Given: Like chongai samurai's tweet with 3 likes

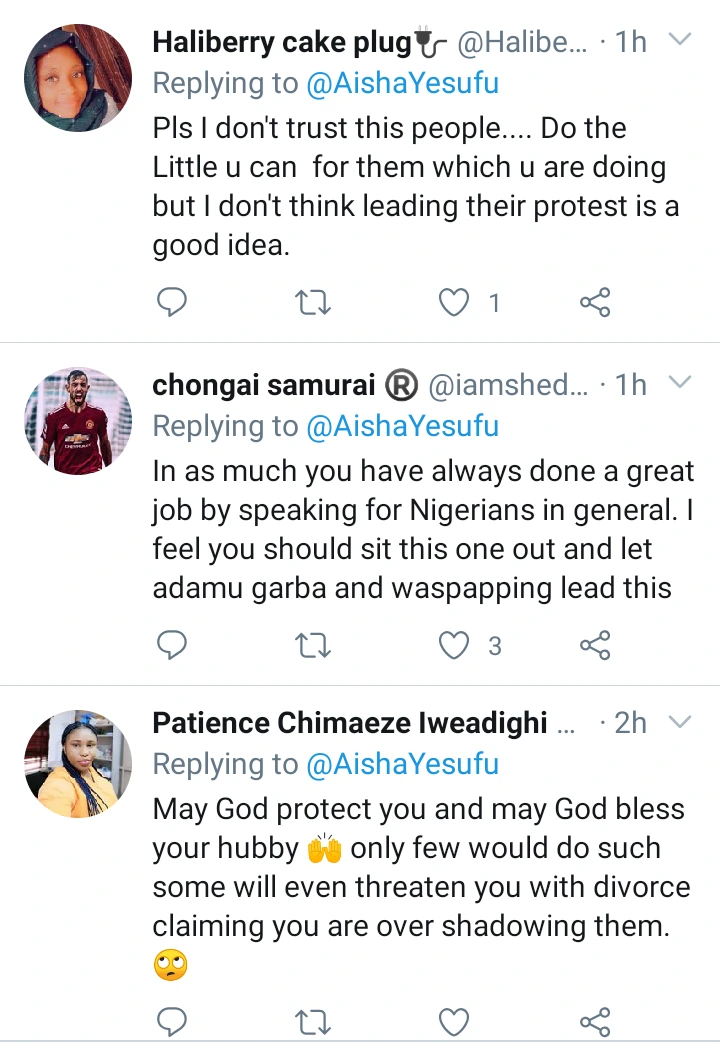Looking at the screenshot, I should tap(455, 645).
